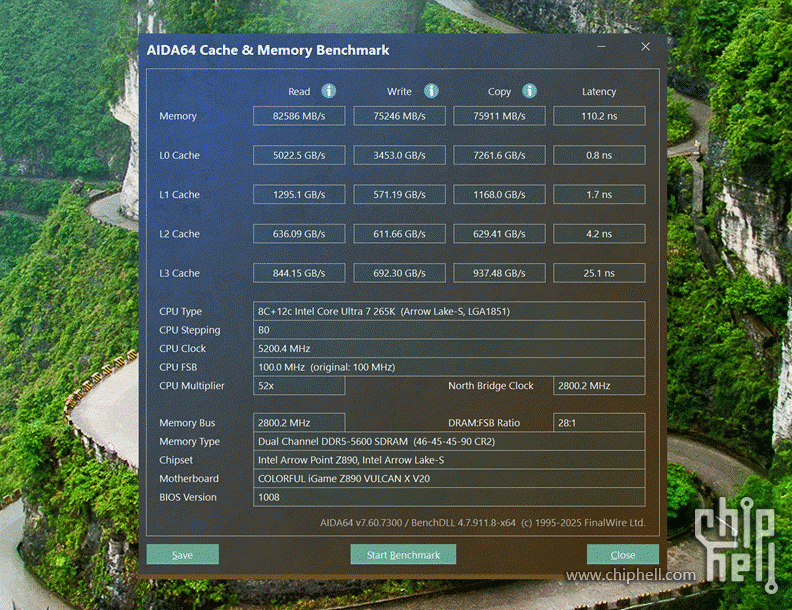Screen dimensions: 792x610
Task: Click L3 Cache latency 25.1 ns
Action: (599, 273)
